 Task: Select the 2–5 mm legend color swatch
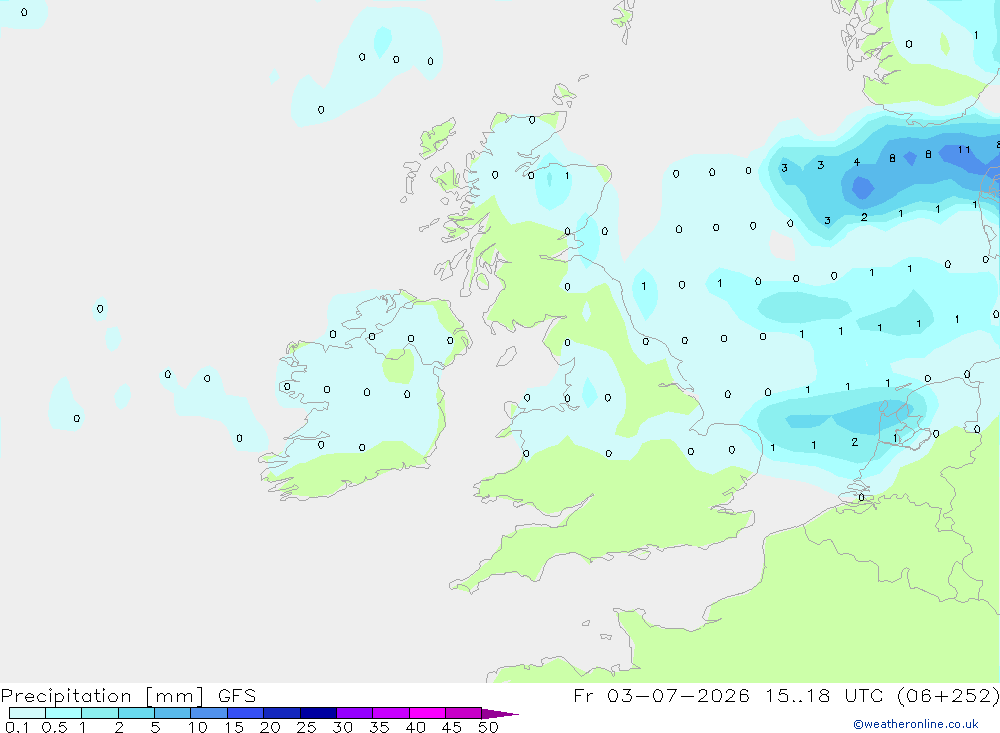136,713
